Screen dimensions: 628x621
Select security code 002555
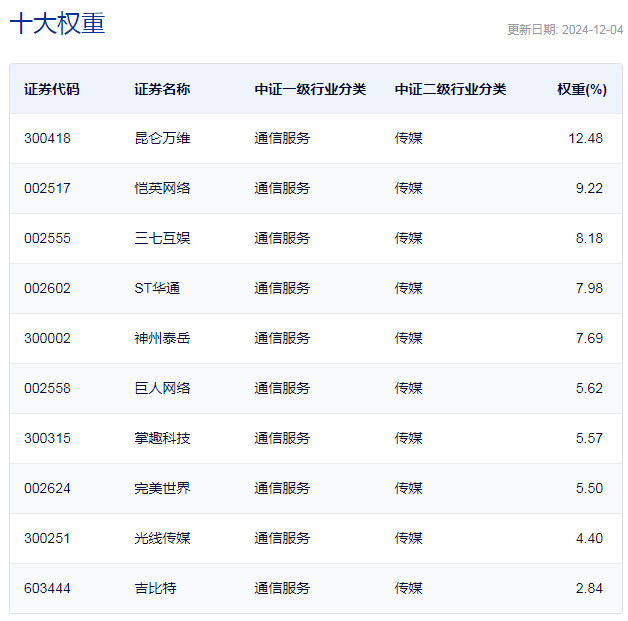click(47, 238)
